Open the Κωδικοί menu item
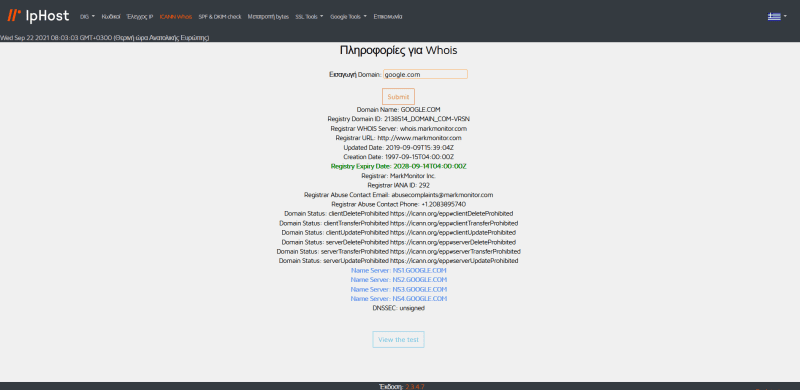Screen dimensions: 800x390 (111, 16)
